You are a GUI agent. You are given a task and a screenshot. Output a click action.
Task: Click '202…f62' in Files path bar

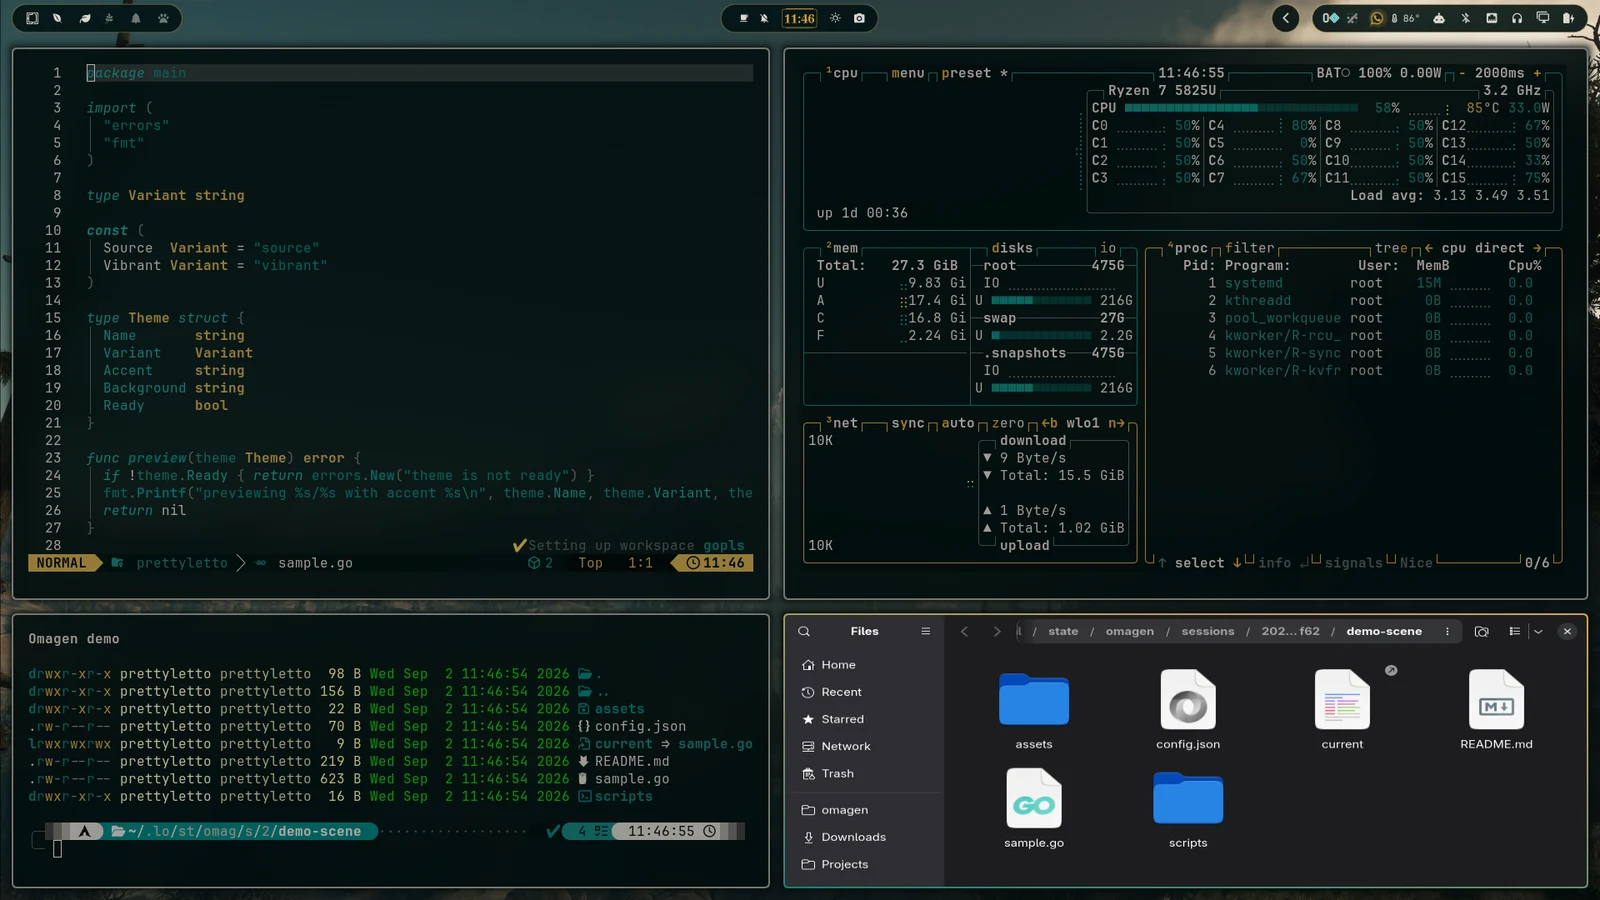coord(1290,631)
